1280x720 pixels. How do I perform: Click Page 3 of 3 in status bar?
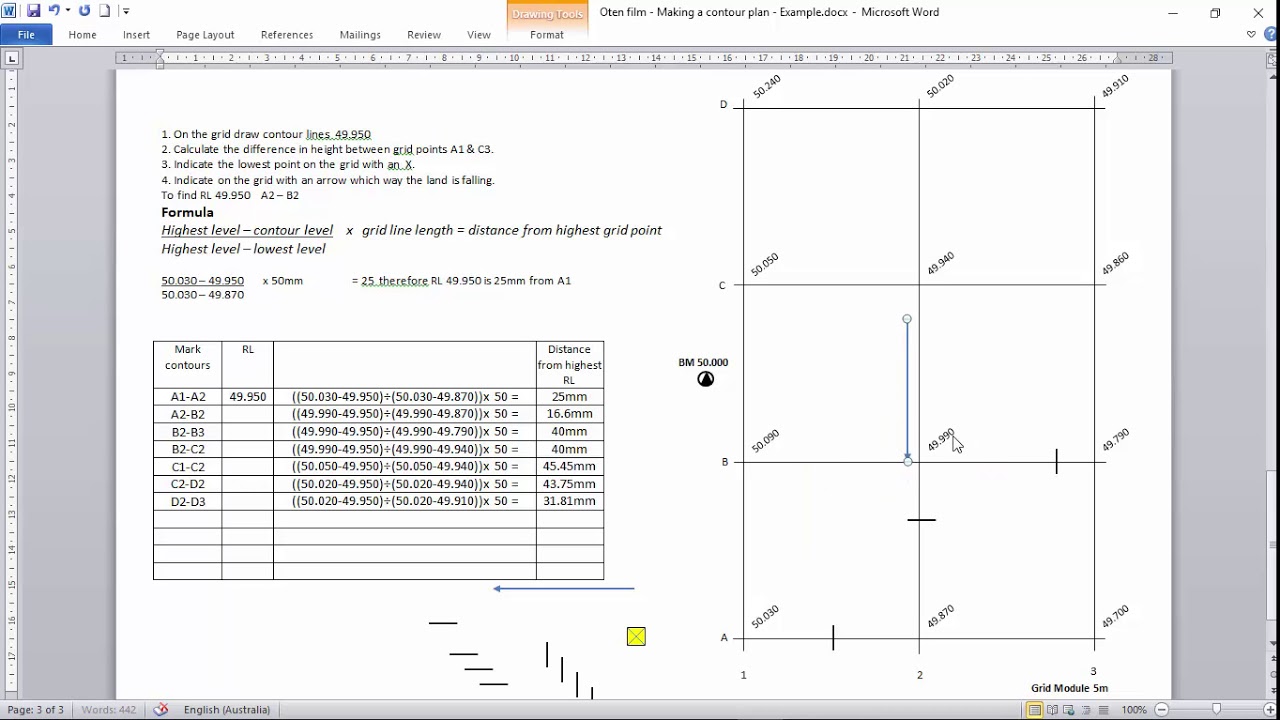click(36, 710)
